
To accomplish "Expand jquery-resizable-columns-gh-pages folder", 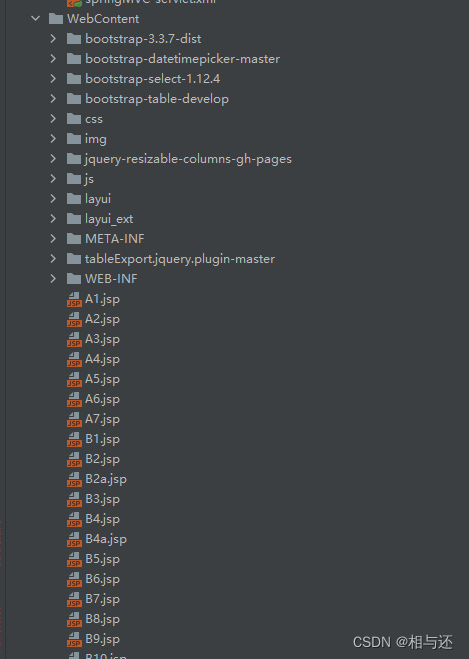I will pos(53,159).
